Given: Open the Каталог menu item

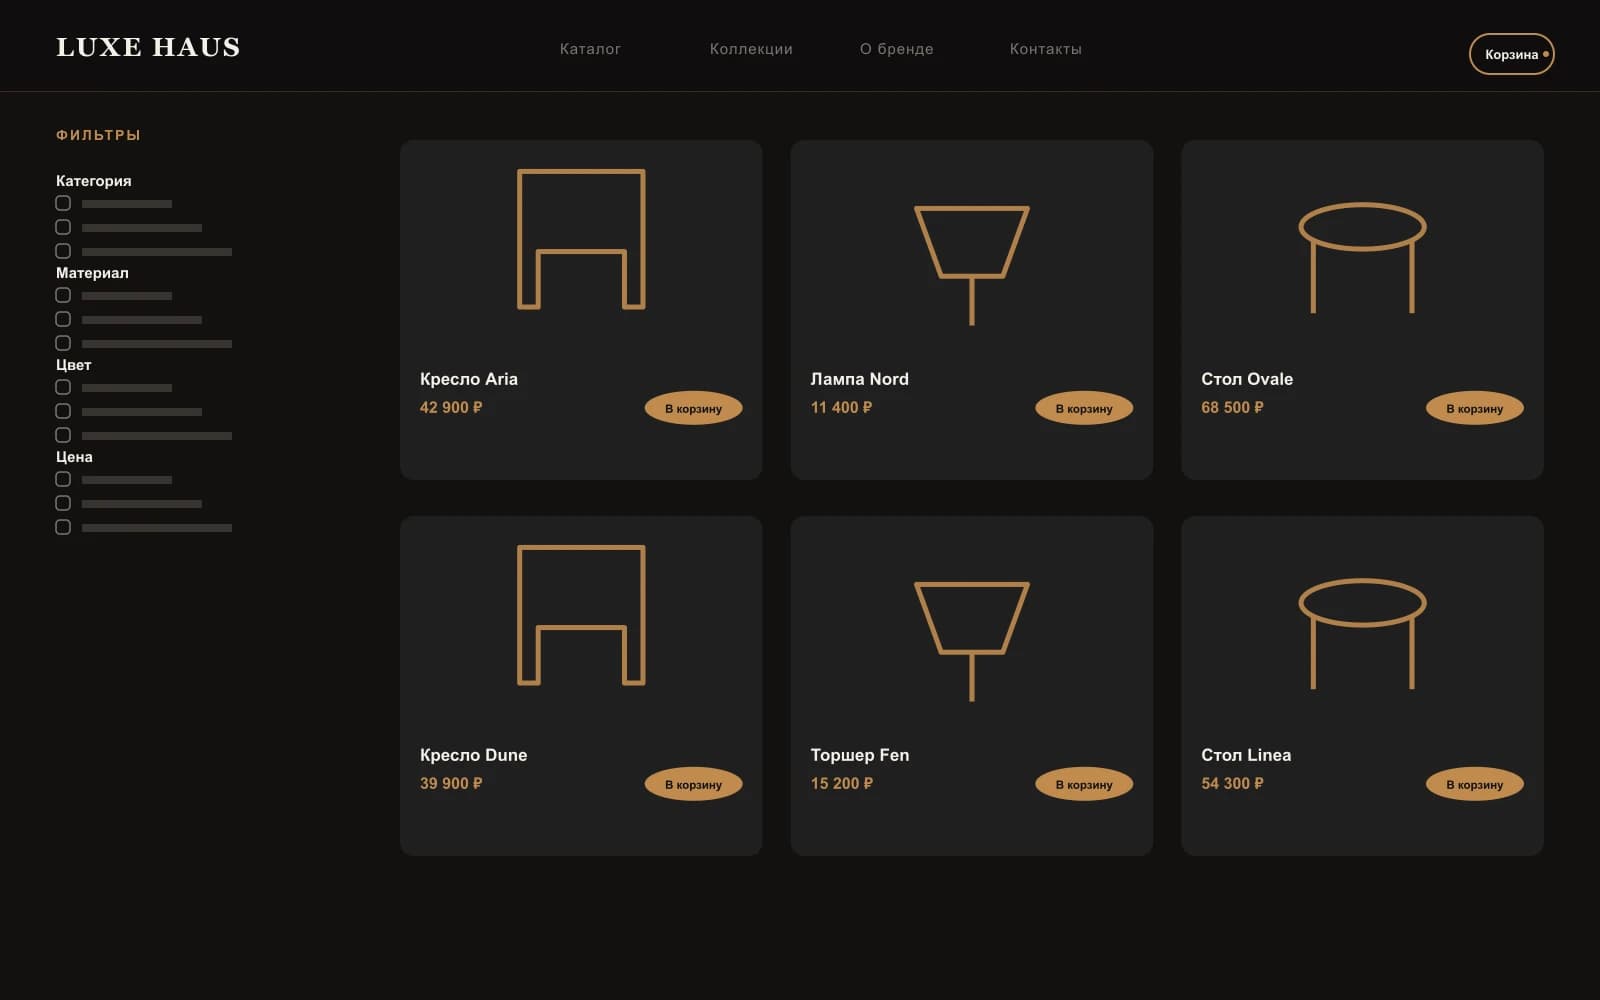Looking at the screenshot, I should [590, 49].
